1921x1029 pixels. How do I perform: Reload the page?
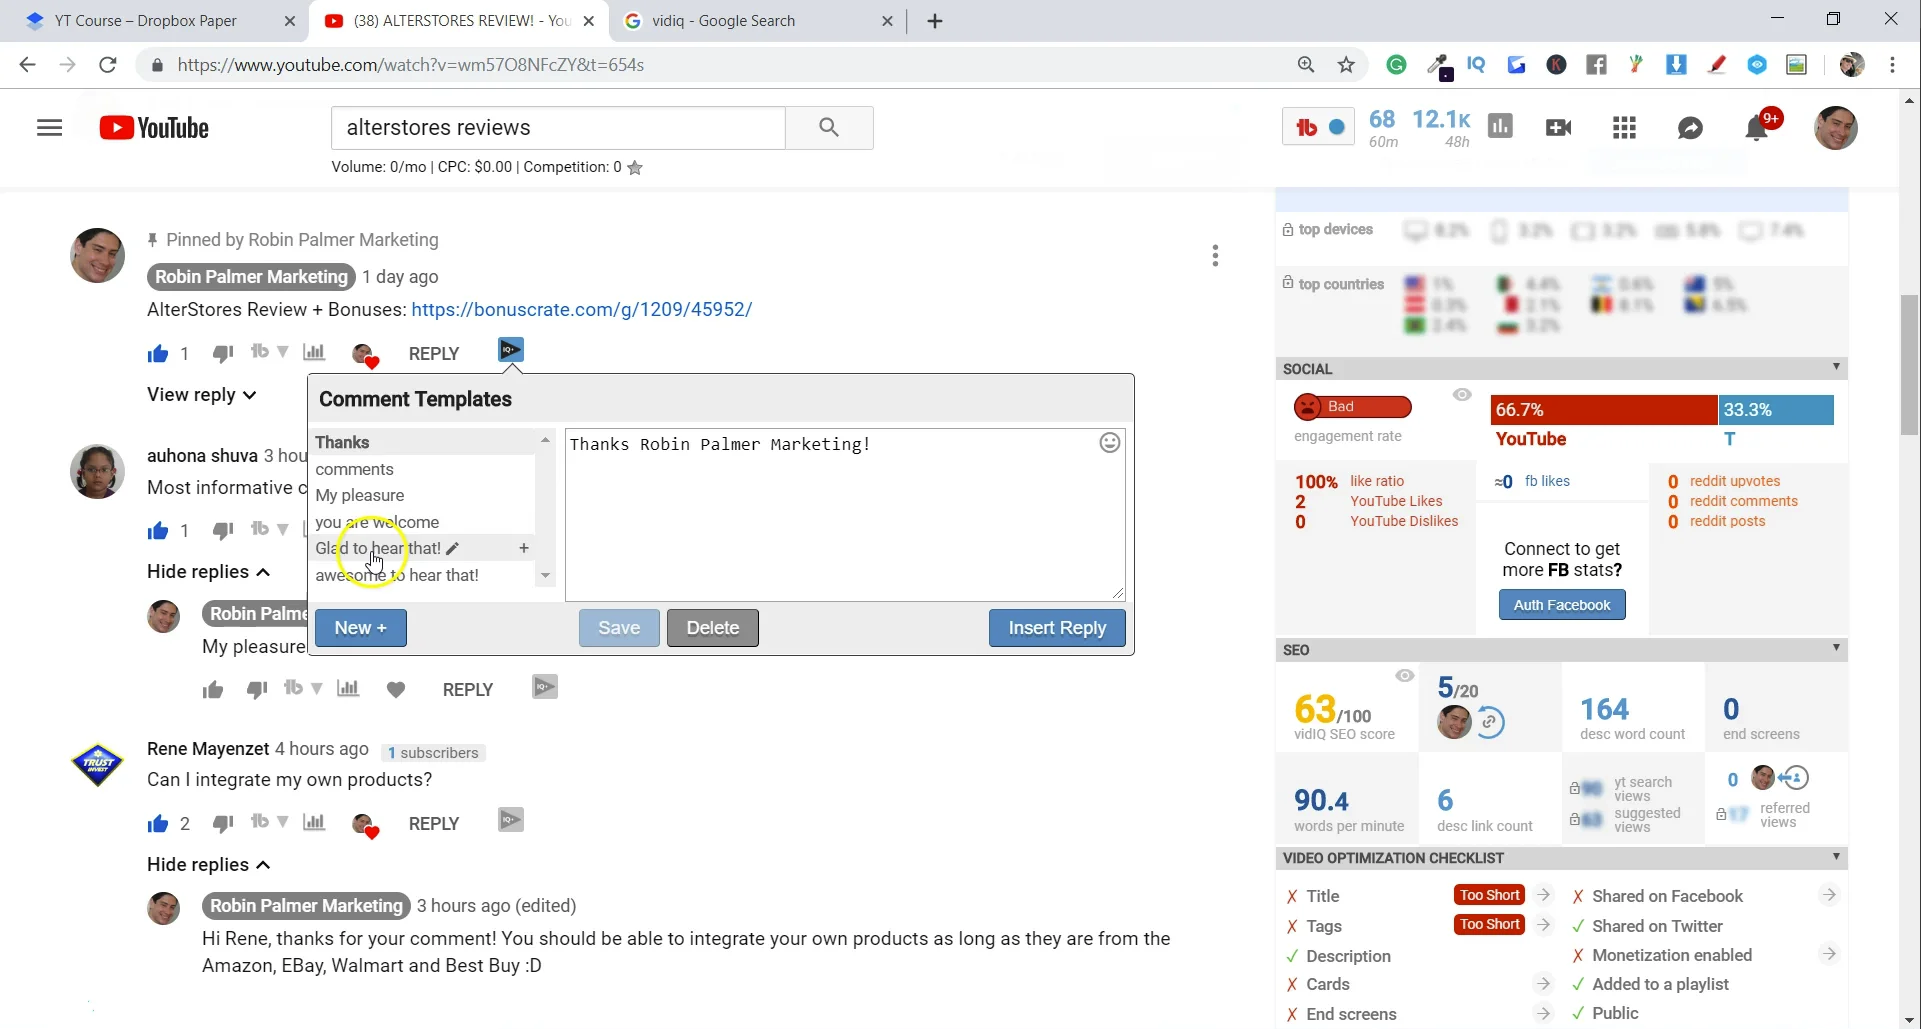click(108, 65)
